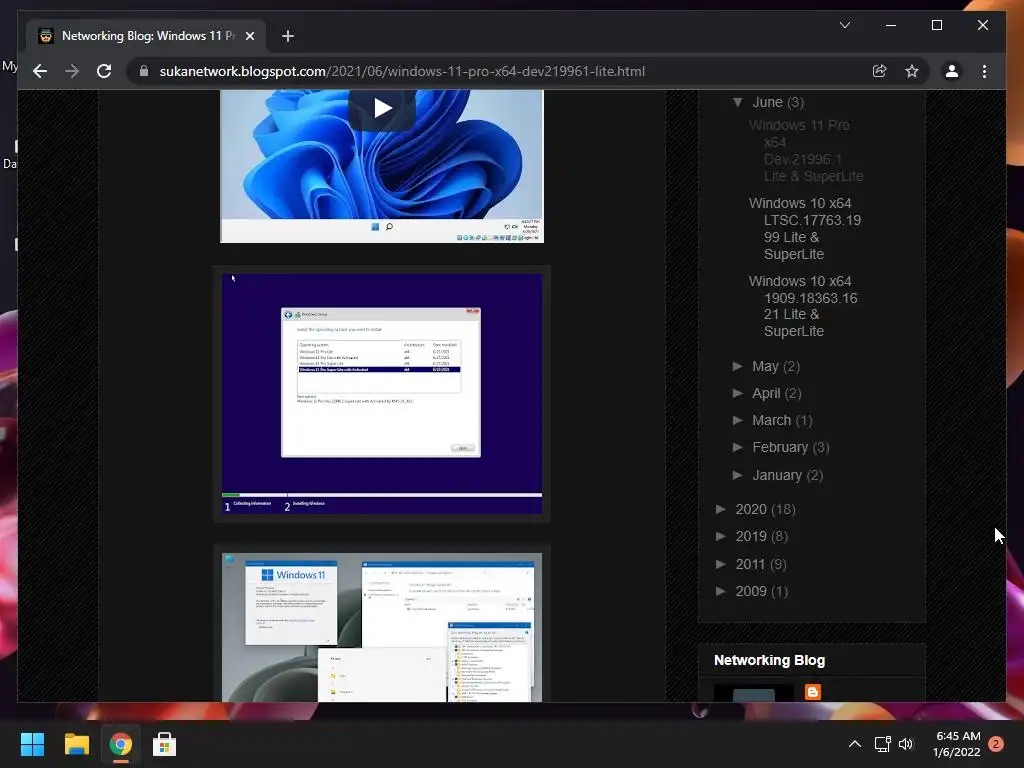The image size is (1024, 768).
Task: Expand the 2009 archive triangle
Action: click(x=721, y=590)
